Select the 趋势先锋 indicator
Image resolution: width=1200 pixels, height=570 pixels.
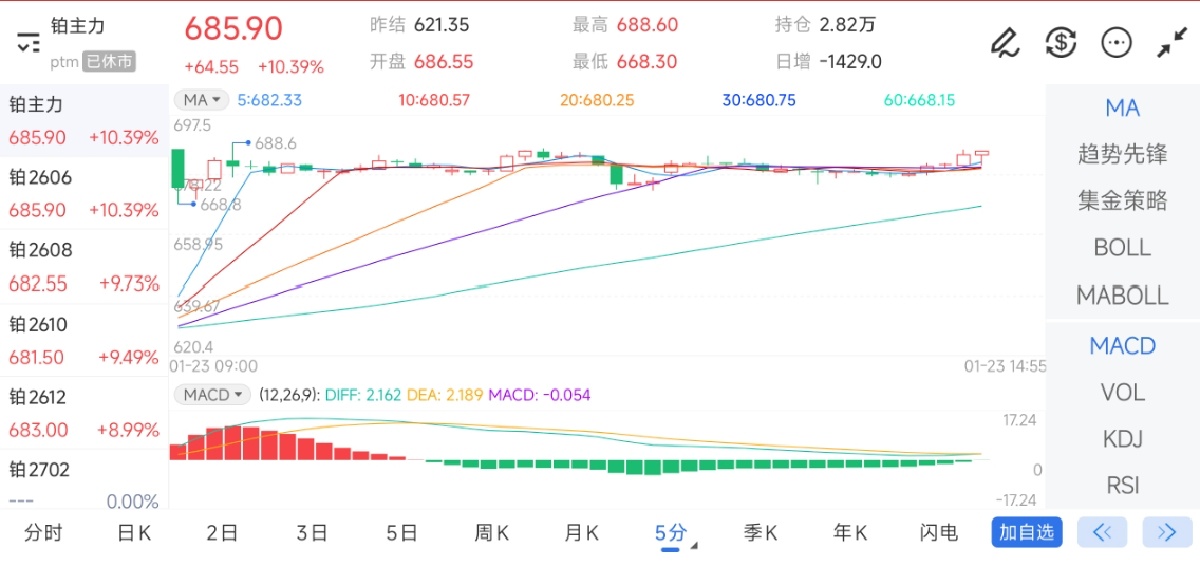click(x=1122, y=154)
